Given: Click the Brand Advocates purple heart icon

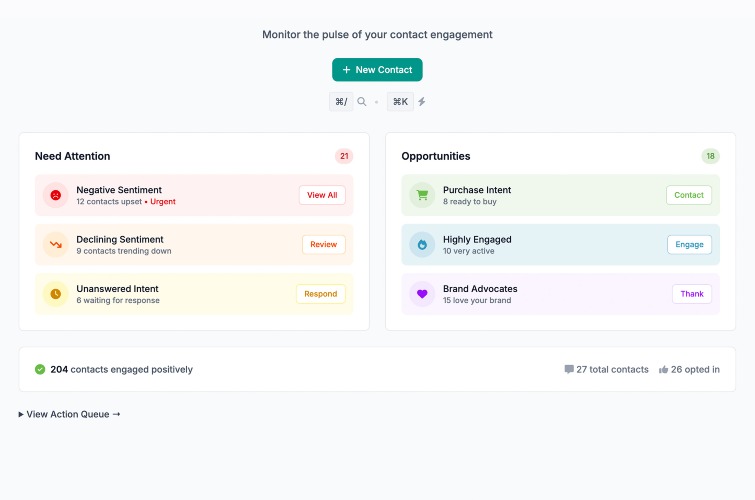Looking at the screenshot, I should click(x=422, y=294).
